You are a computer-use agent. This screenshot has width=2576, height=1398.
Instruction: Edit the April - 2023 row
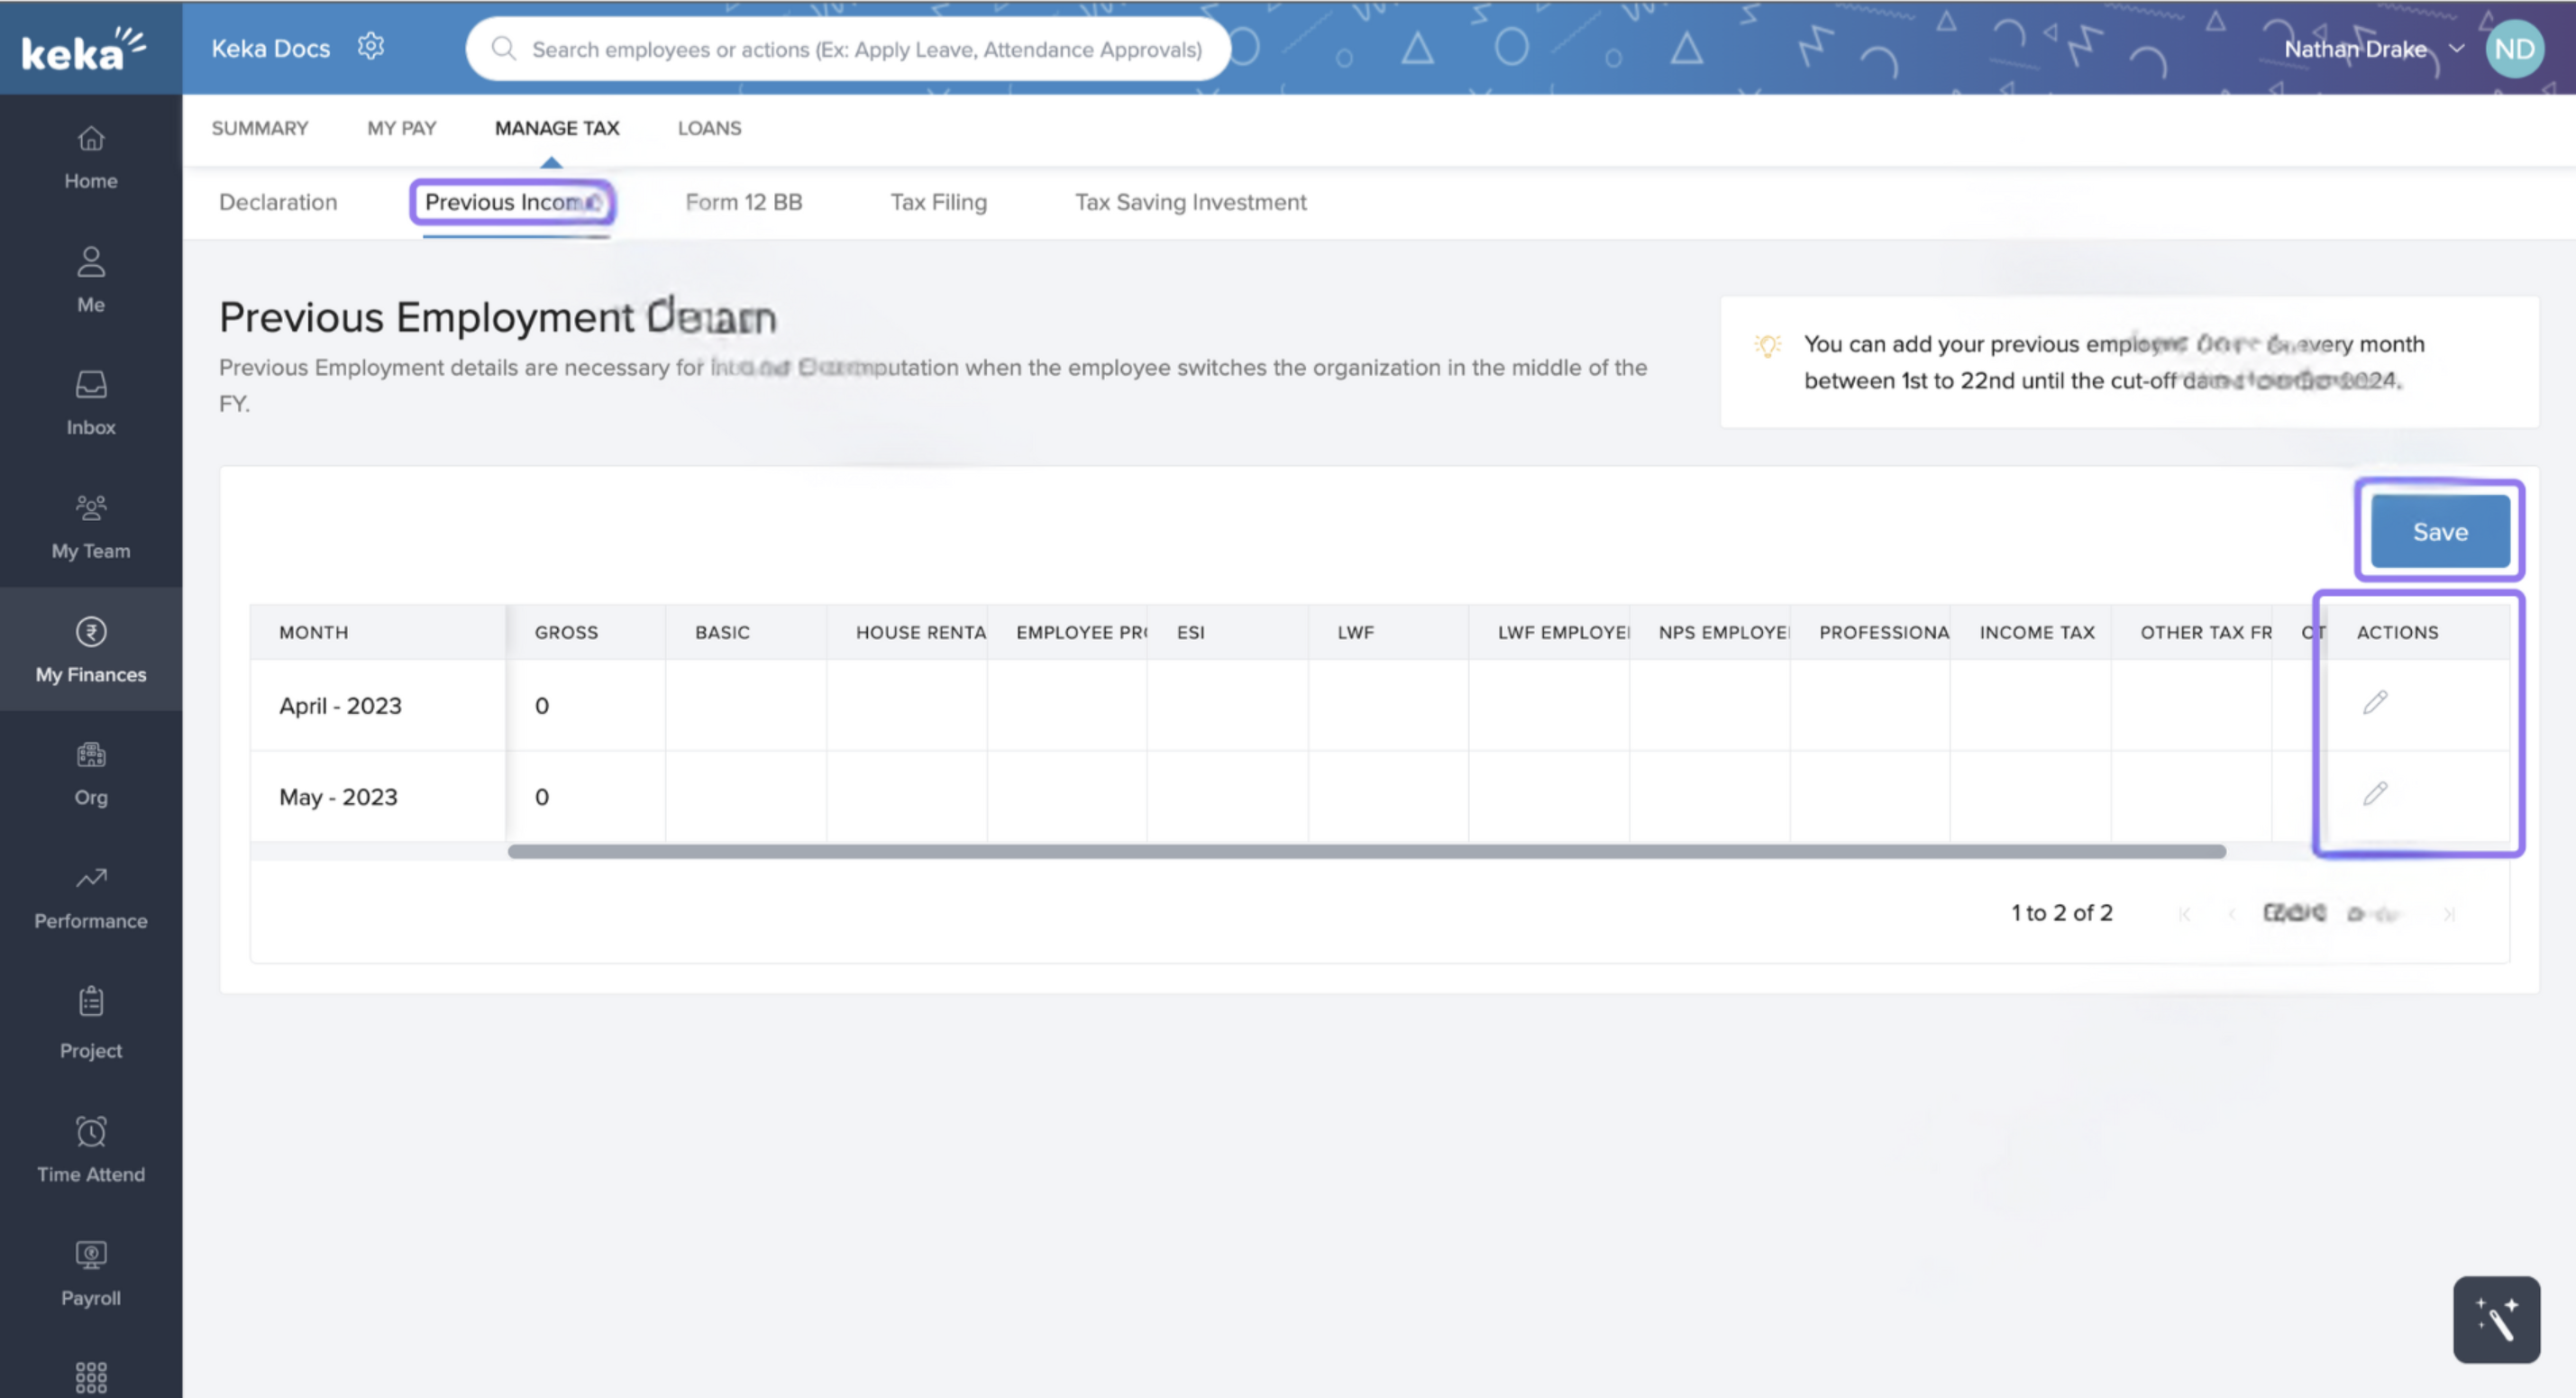click(x=2375, y=703)
